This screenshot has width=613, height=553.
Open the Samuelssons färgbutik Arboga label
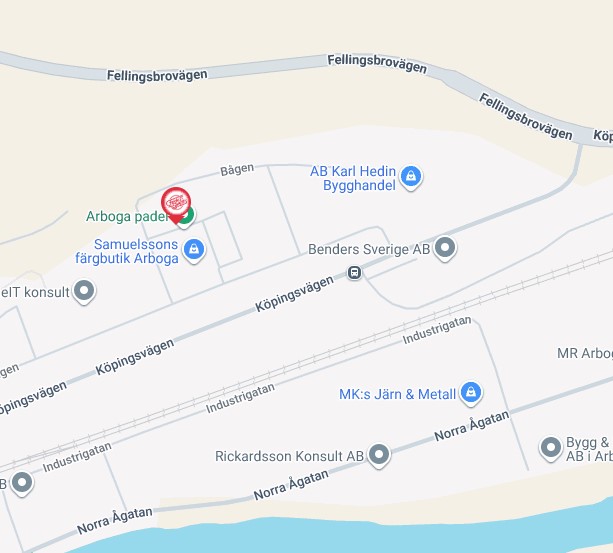point(127,251)
